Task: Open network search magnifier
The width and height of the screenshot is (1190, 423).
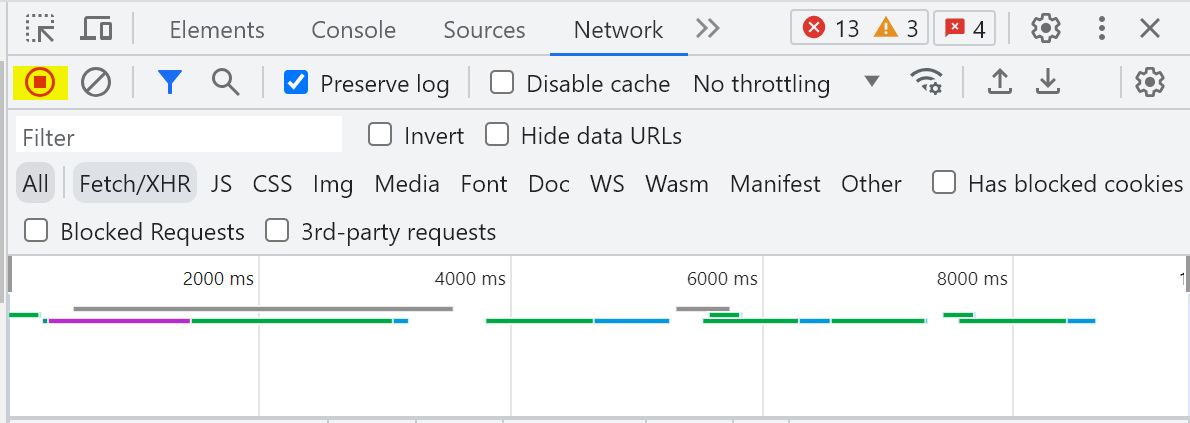Action: tap(225, 81)
